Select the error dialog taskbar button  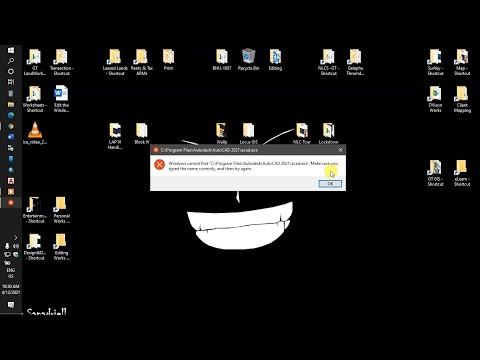coord(11,202)
